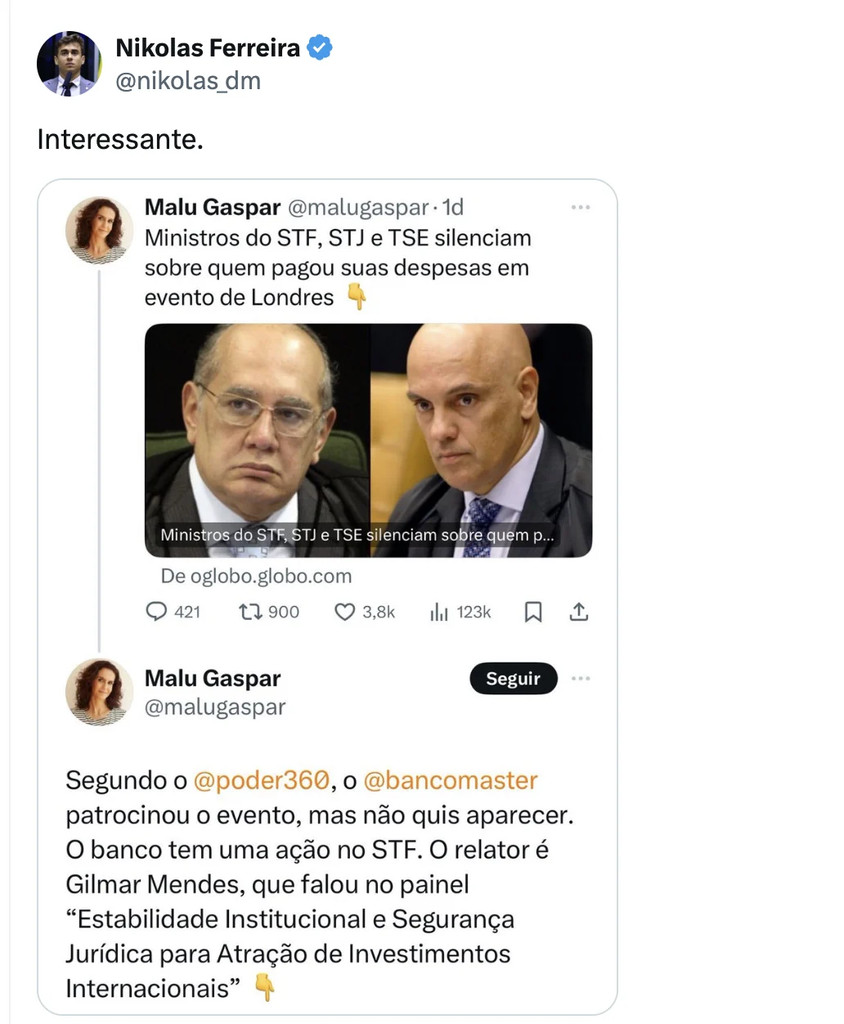844x1024 pixels.
Task: Click the @malugaspar handle under second tweet name
Action: point(215,707)
